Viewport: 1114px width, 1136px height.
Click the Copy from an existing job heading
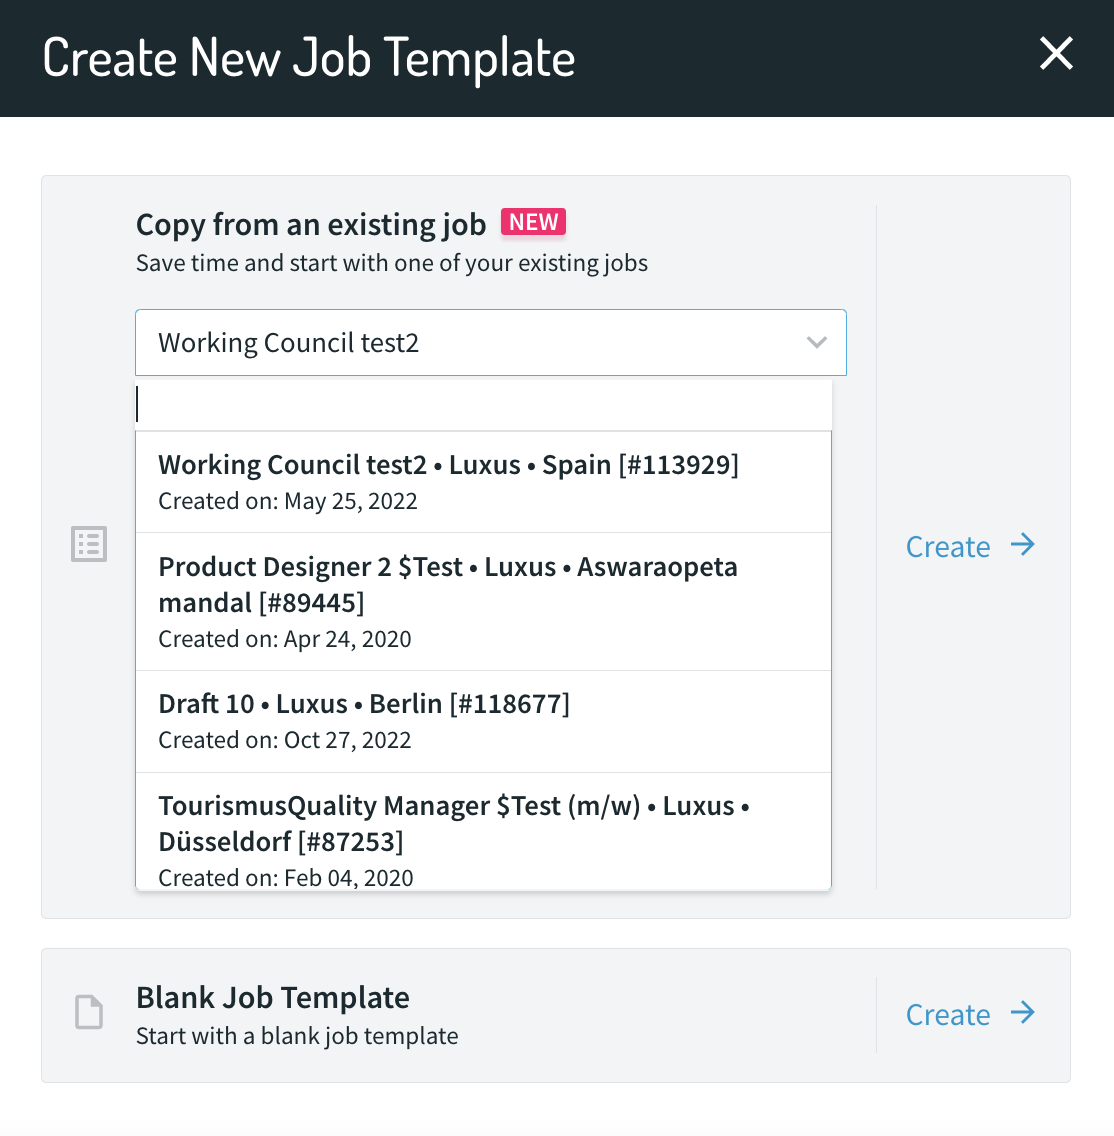tap(311, 225)
